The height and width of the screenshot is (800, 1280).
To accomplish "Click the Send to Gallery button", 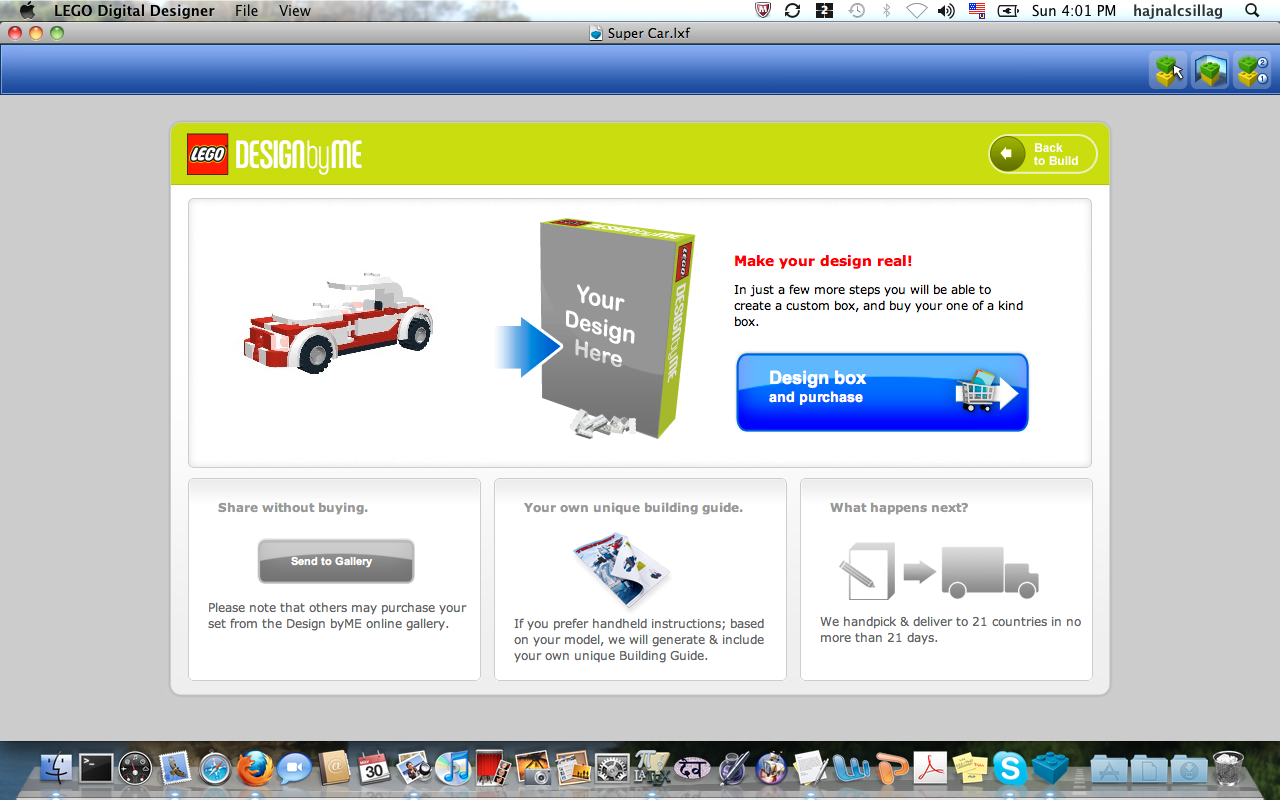I will point(335,561).
